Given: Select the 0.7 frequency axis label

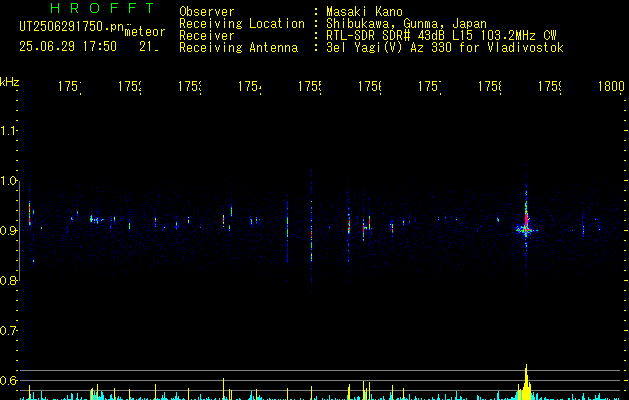Looking at the screenshot, I should click(8, 331).
